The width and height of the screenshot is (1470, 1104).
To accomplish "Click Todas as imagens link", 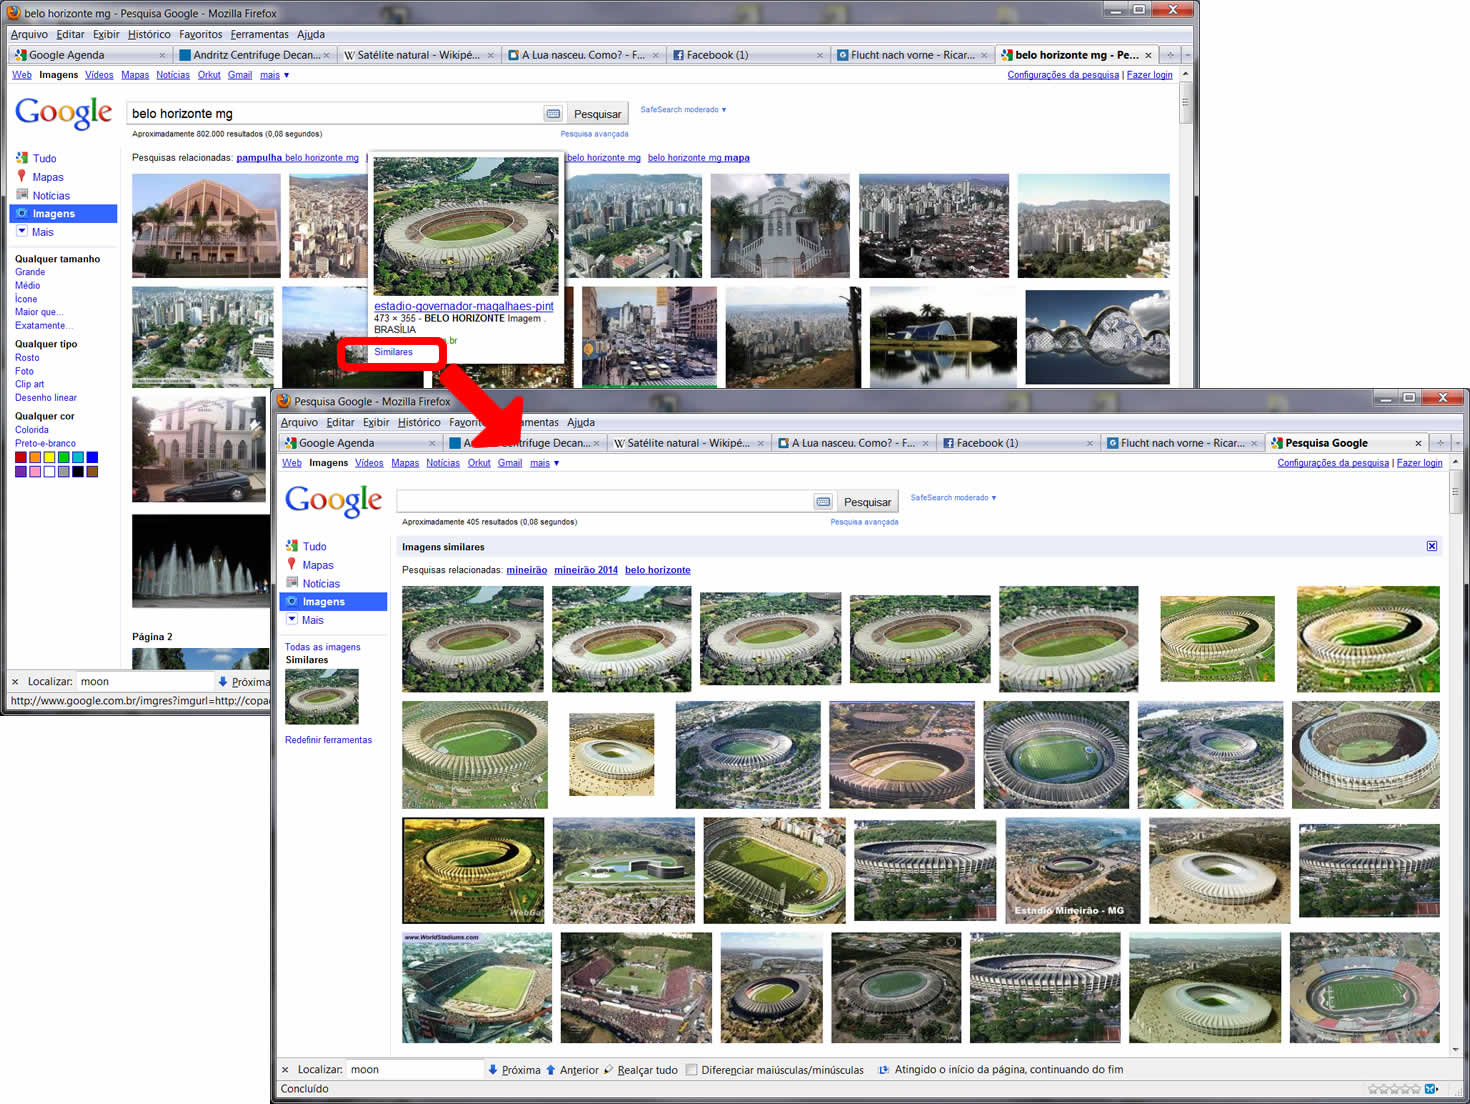I will click(x=322, y=647).
